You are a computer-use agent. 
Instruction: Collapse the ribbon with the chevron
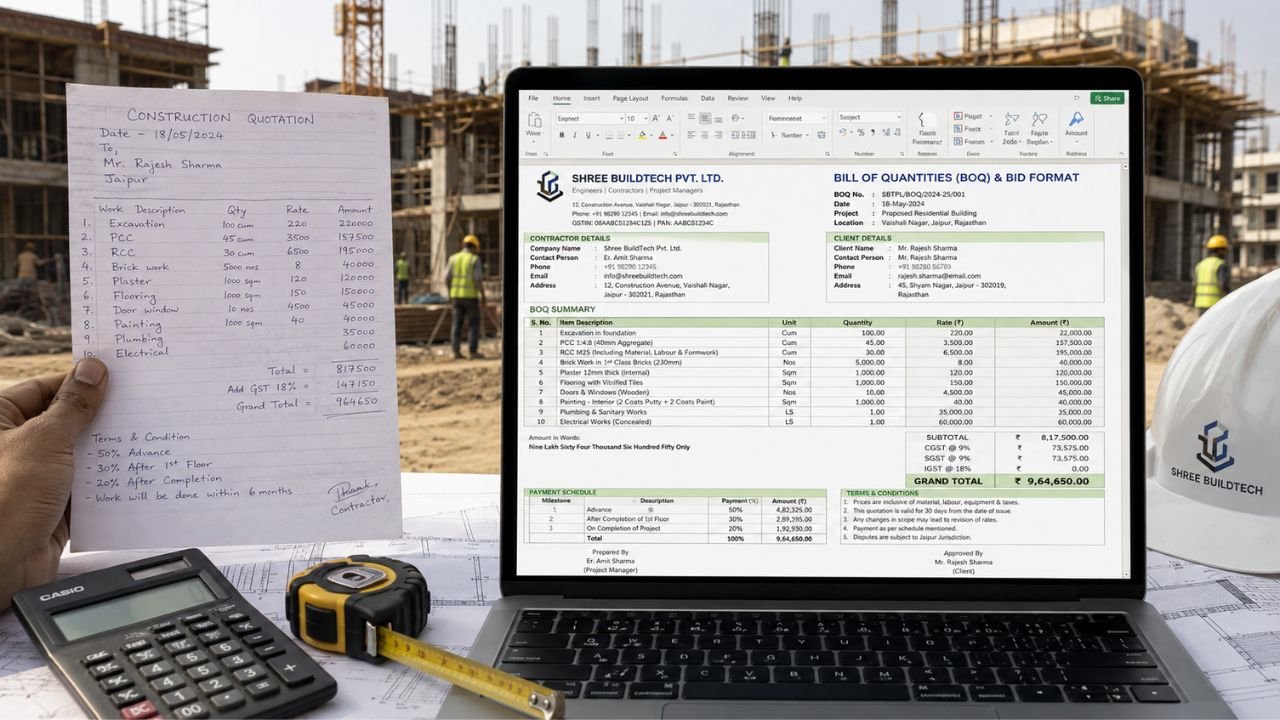1121,154
